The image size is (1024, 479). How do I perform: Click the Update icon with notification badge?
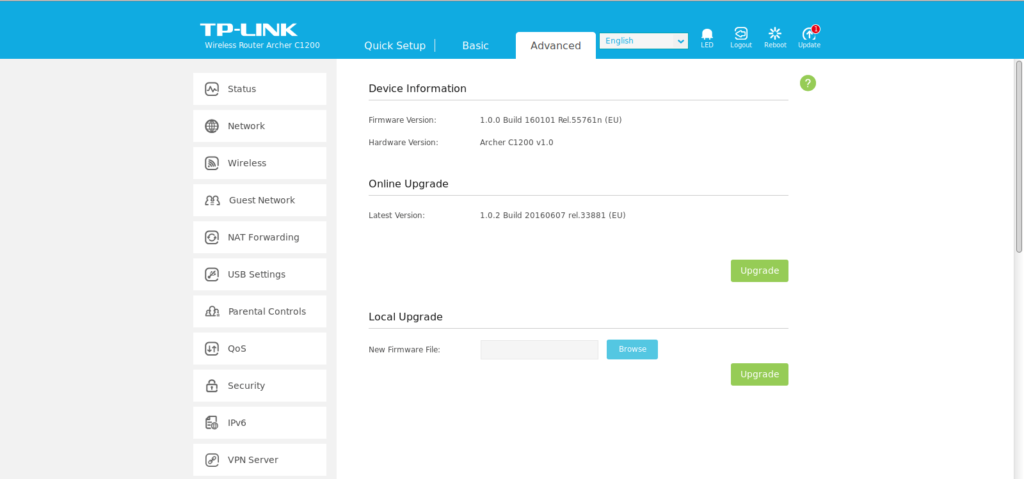click(x=809, y=35)
